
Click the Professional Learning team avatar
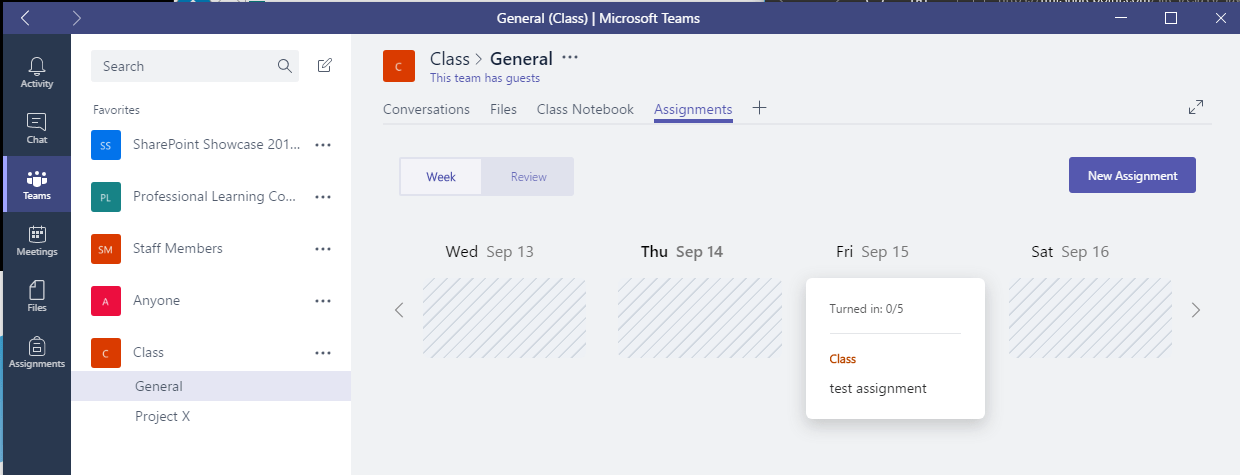point(106,197)
